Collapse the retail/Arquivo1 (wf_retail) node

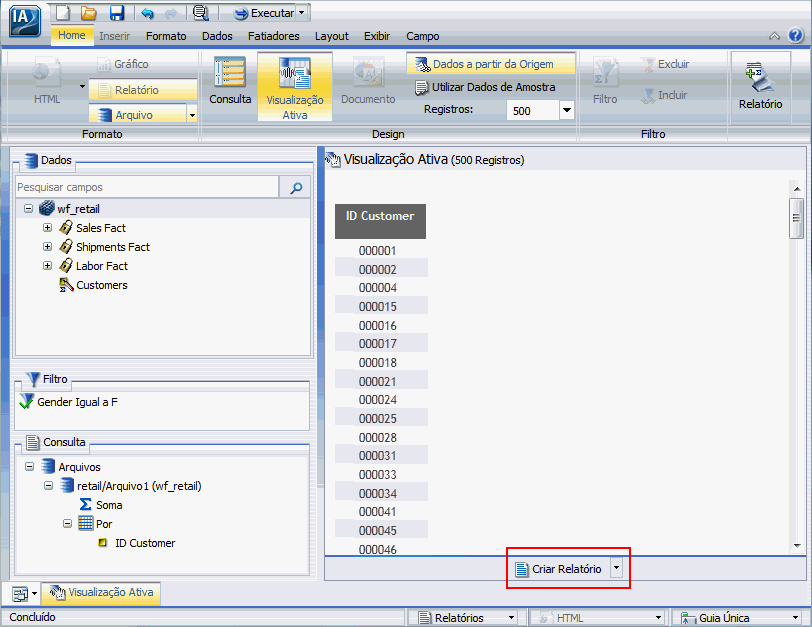click(48, 486)
